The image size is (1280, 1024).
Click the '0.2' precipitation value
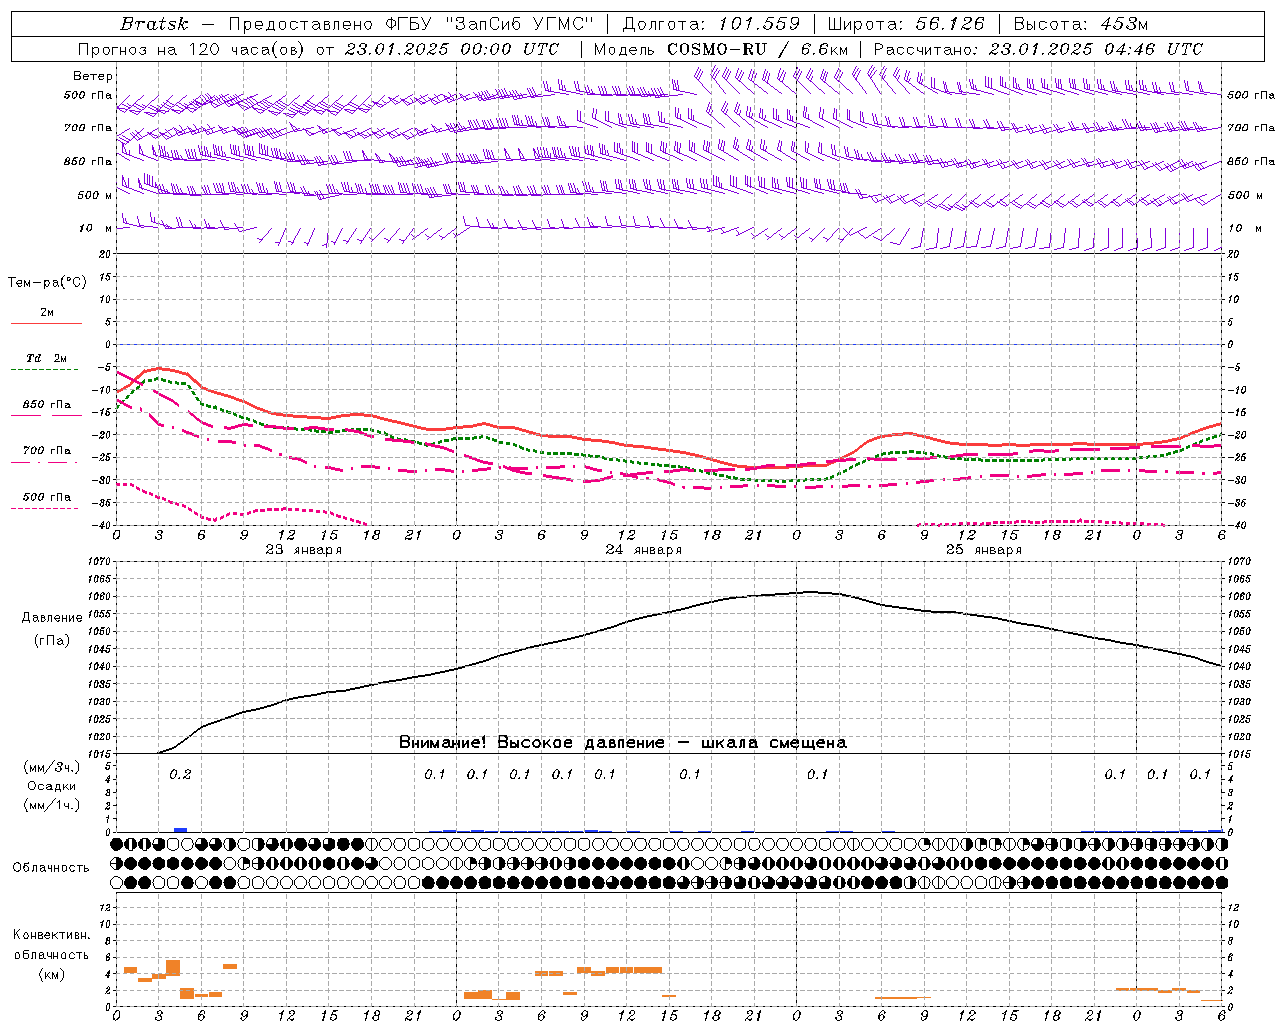[180, 774]
